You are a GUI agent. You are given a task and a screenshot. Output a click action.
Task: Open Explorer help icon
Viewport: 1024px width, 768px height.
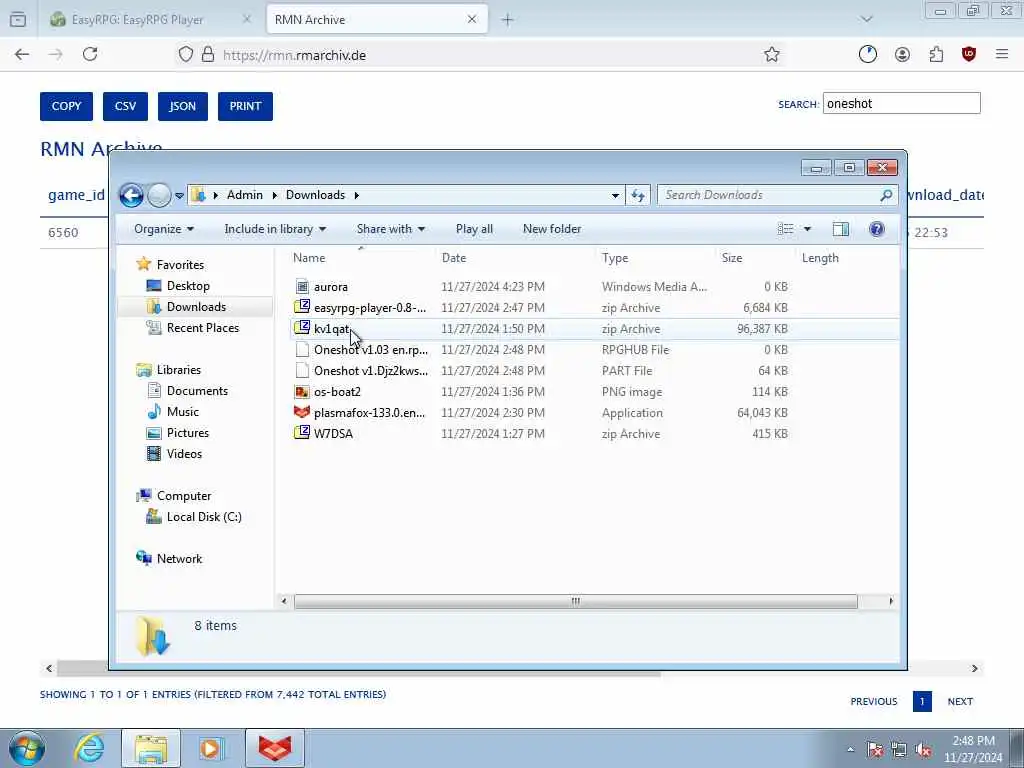pyautogui.click(x=876, y=229)
